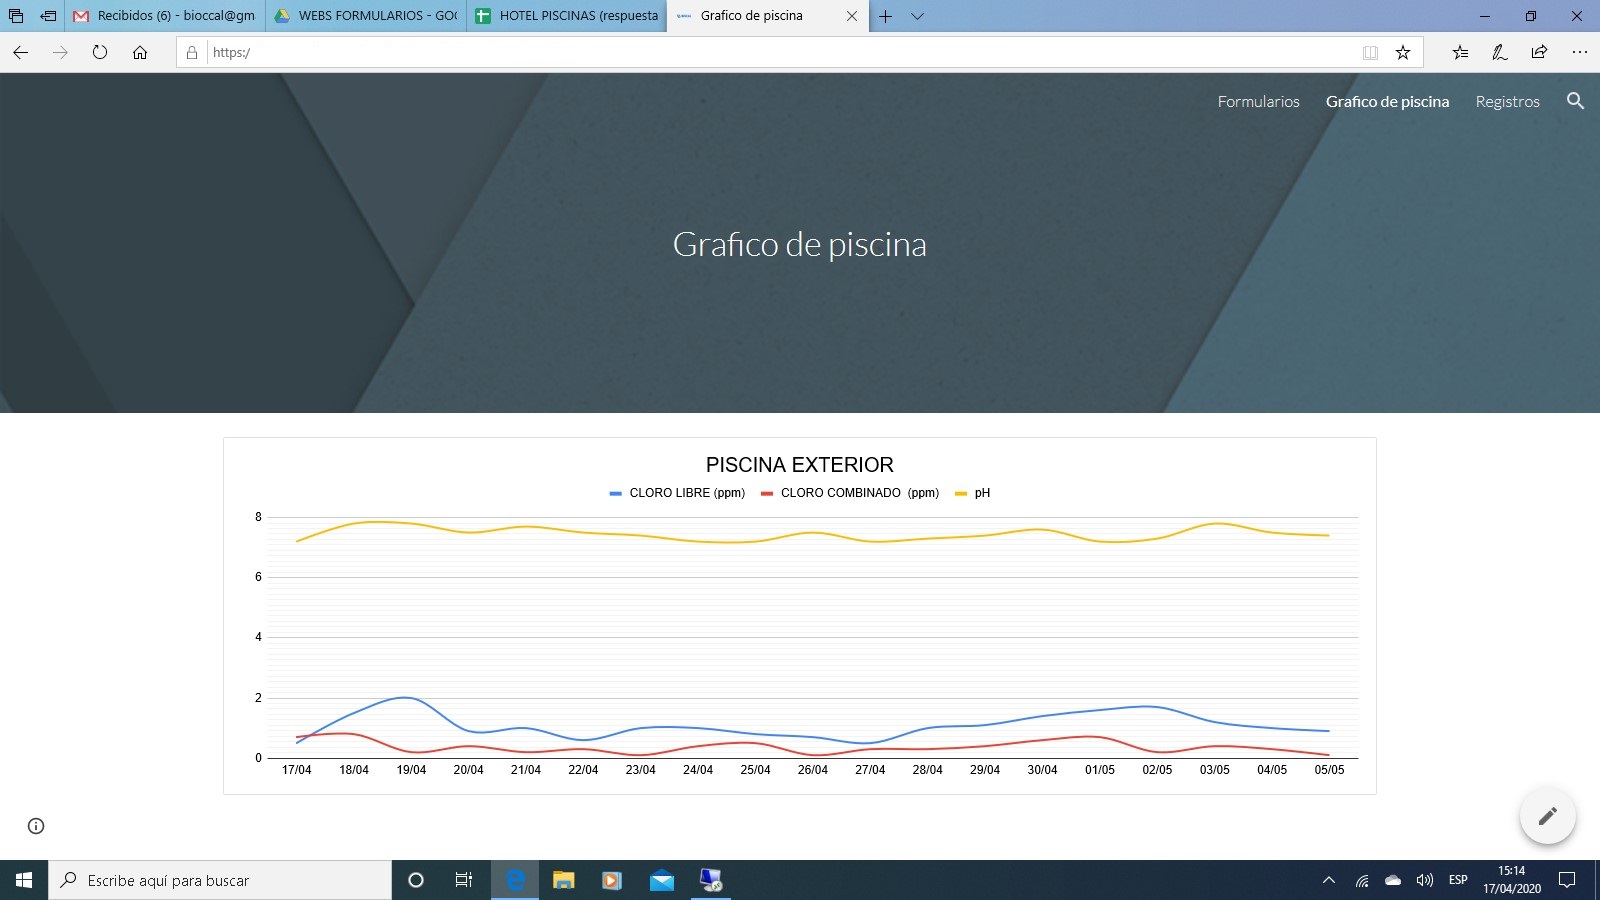Click the address bar URL field
Image resolution: width=1600 pixels, height=900 pixels.
[x=780, y=52]
